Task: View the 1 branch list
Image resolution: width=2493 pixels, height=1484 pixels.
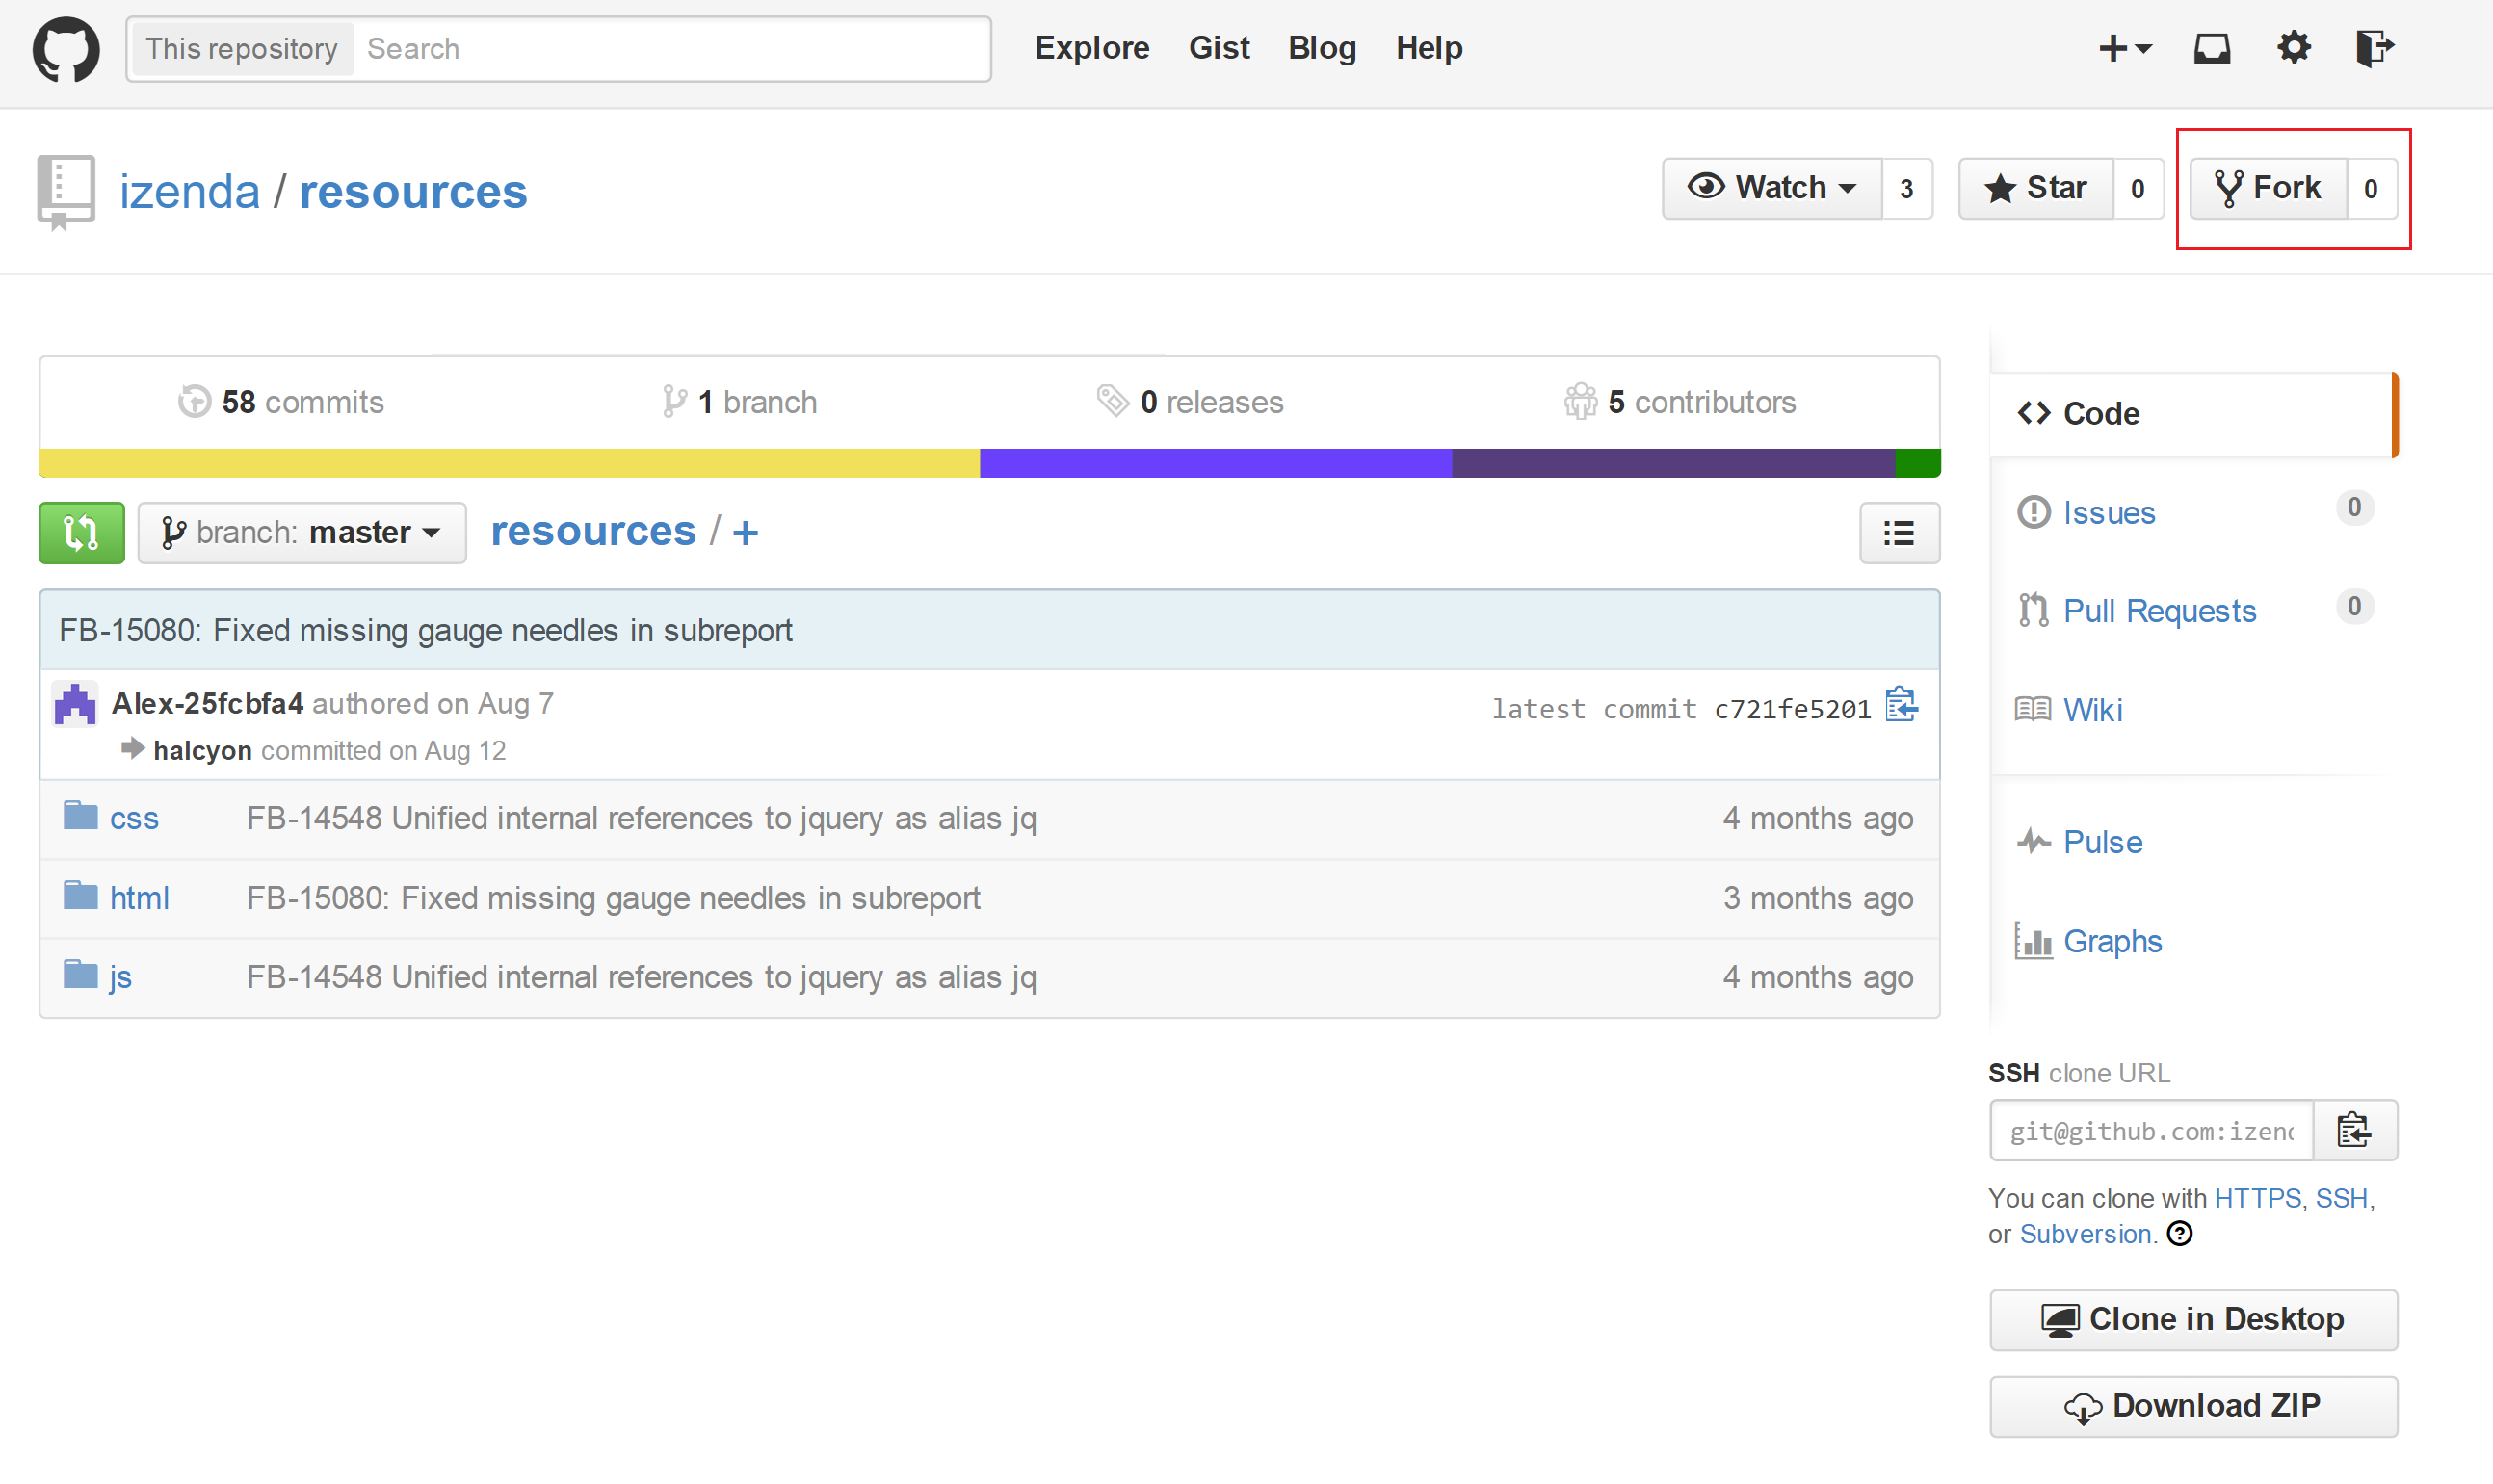Action: [x=740, y=402]
